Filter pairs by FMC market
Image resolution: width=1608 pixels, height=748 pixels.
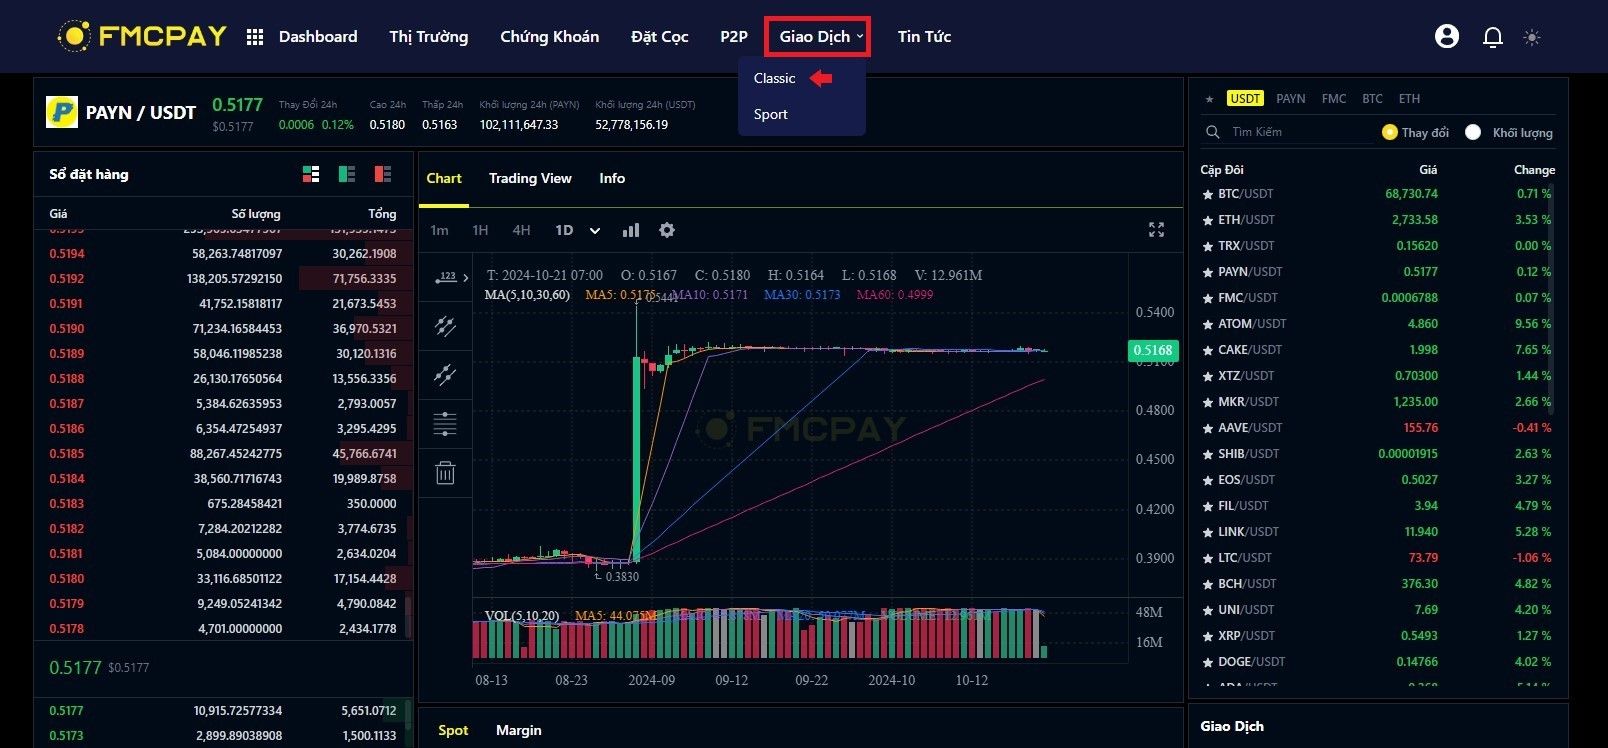click(x=1334, y=99)
